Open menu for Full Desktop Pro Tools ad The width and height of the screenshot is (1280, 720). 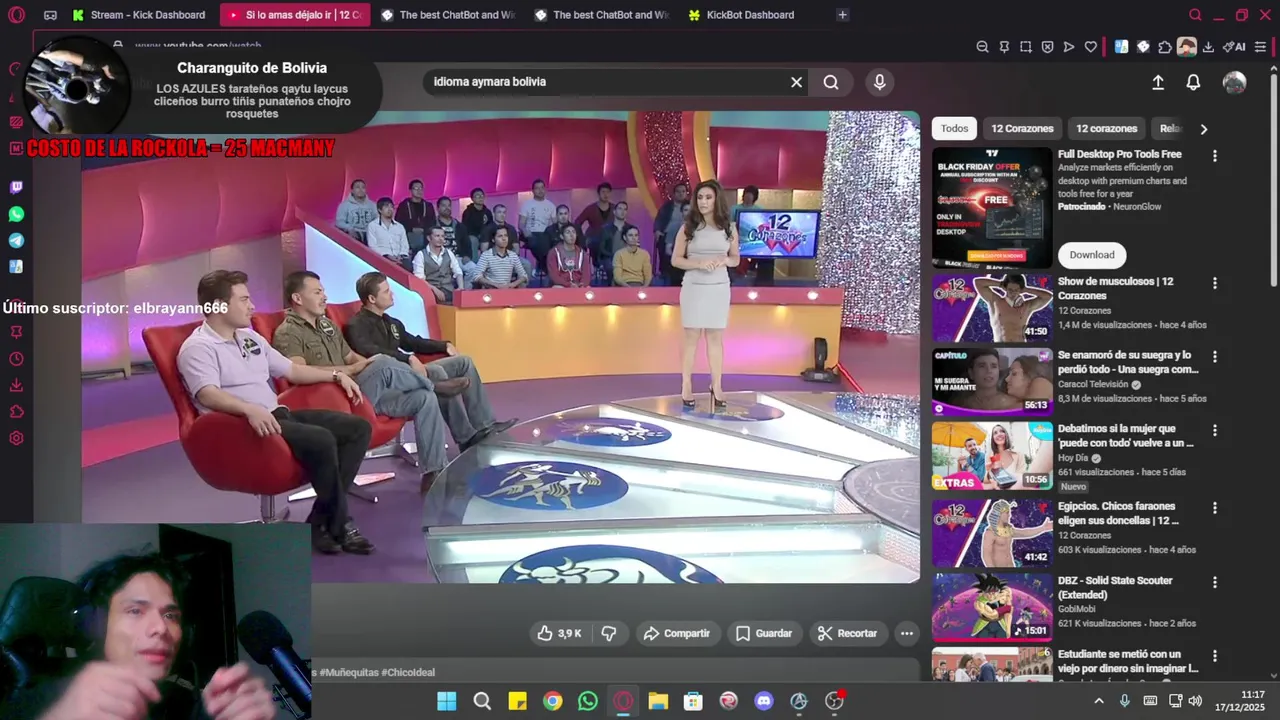pyautogui.click(x=1215, y=156)
